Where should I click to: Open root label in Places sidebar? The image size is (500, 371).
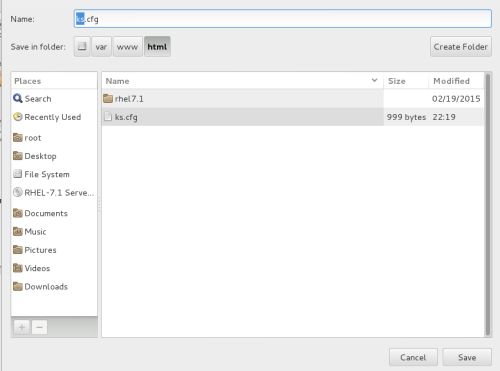click(x=33, y=138)
